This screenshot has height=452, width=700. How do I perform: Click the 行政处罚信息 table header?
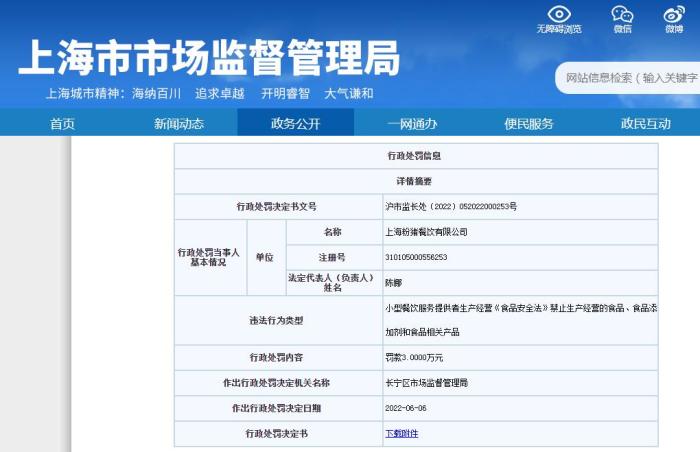[415, 156]
